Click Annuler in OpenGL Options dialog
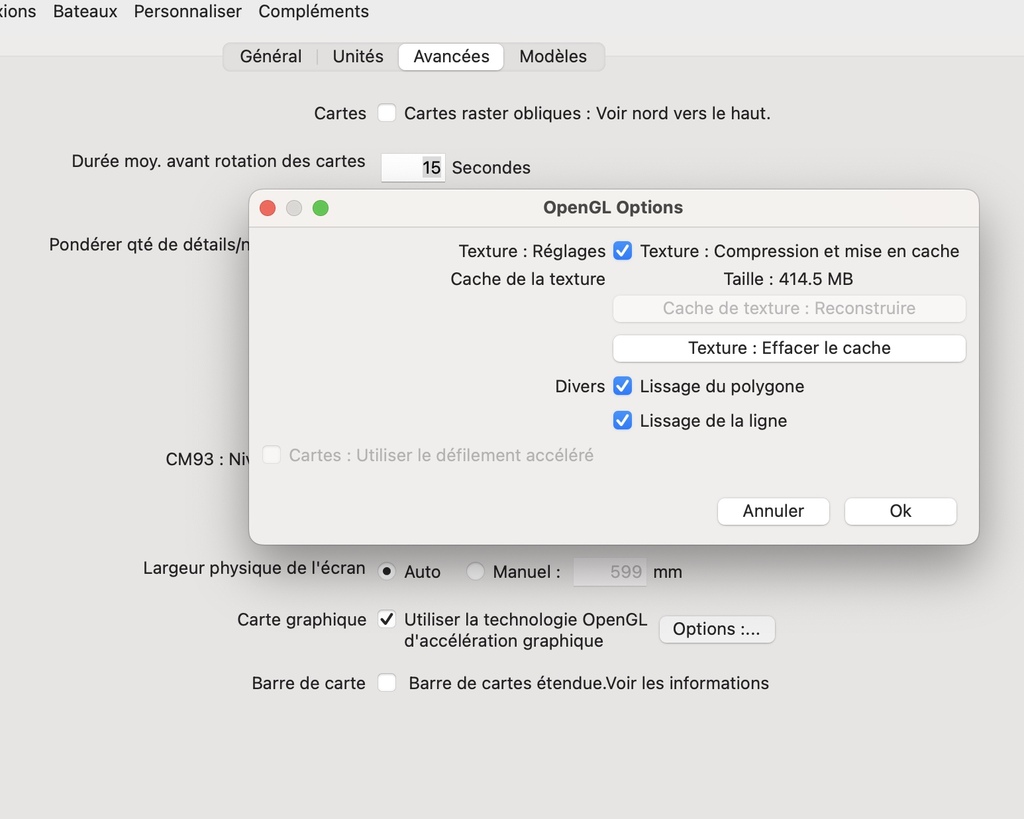1024x819 pixels. click(x=773, y=511)
